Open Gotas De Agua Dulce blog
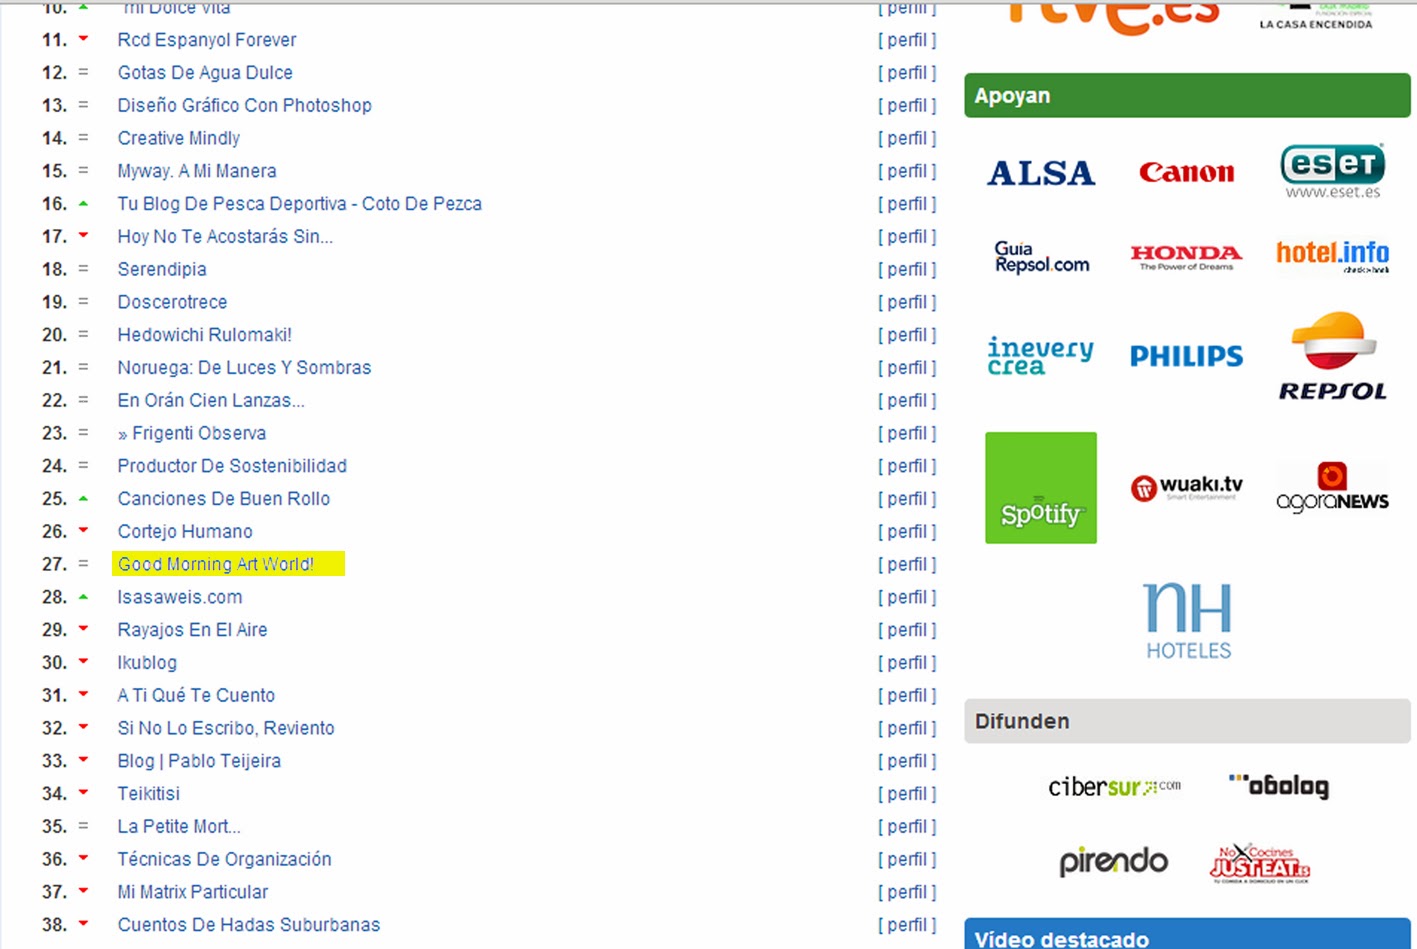The height and width of the screenshot is (949, 1417). click(x=205, y=73)
